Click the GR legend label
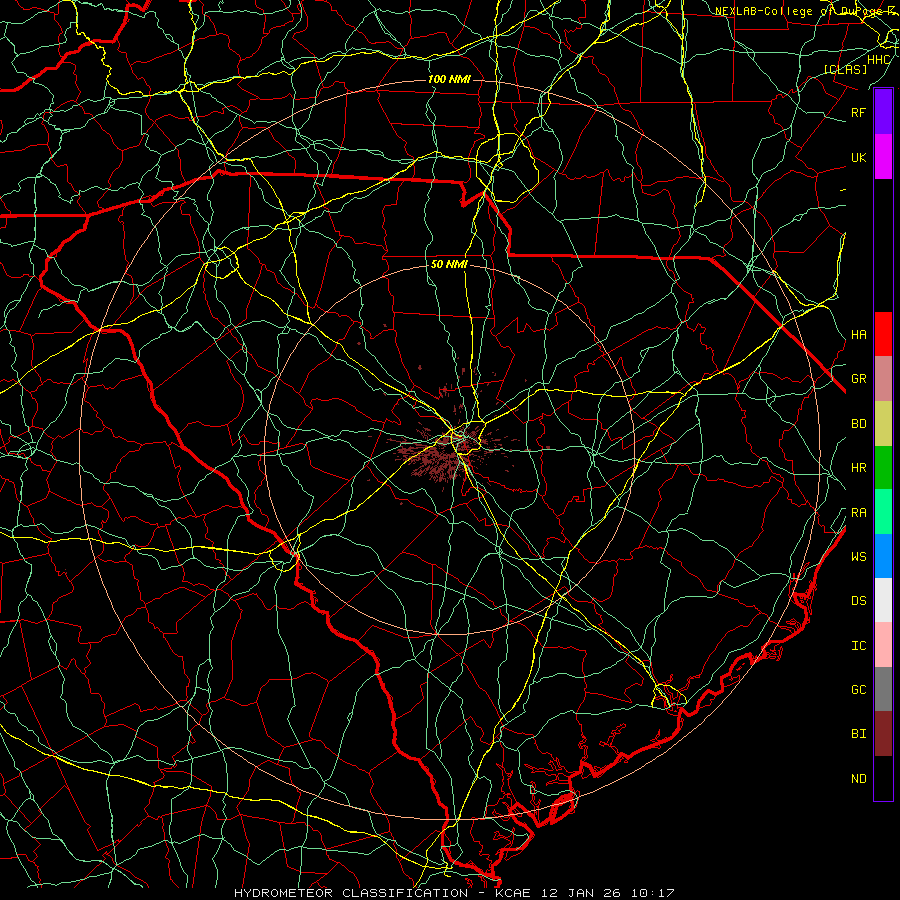This screenshot has width=900, height=900. [858, 379]
